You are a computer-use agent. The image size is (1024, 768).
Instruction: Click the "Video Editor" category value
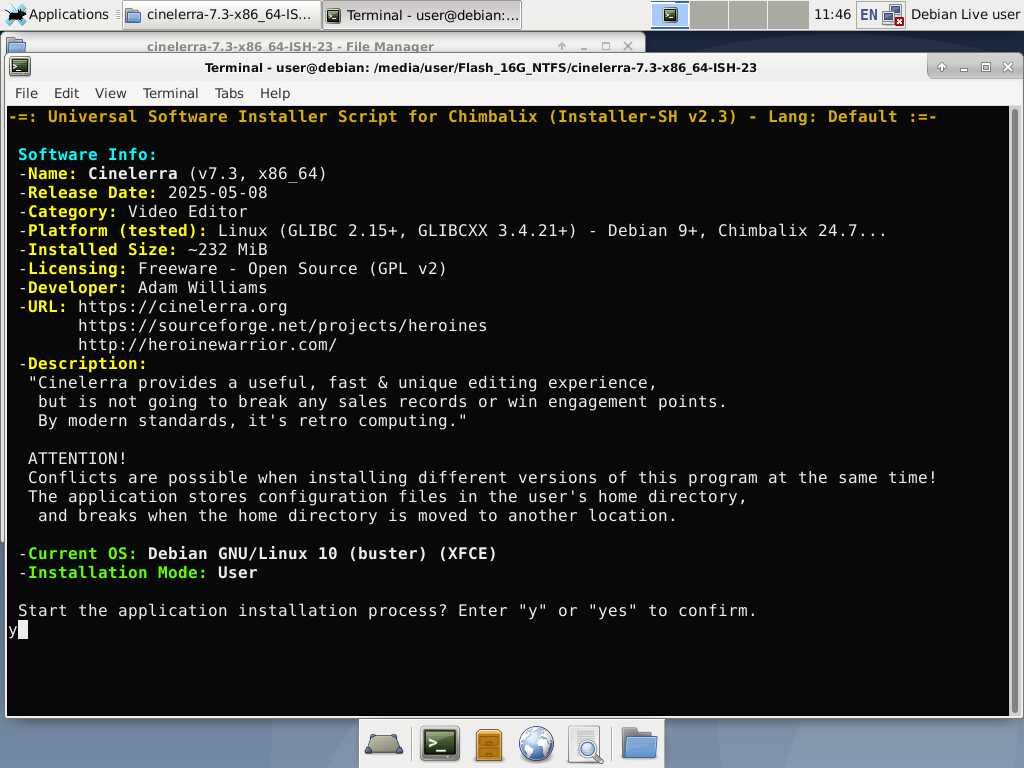[x=187, y=212]
